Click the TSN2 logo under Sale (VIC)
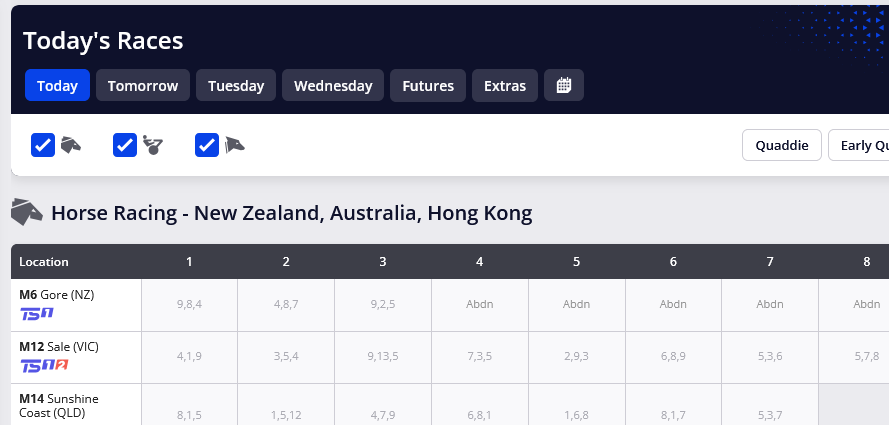This screenshot has height=425, width=889. tap(44, 366)
